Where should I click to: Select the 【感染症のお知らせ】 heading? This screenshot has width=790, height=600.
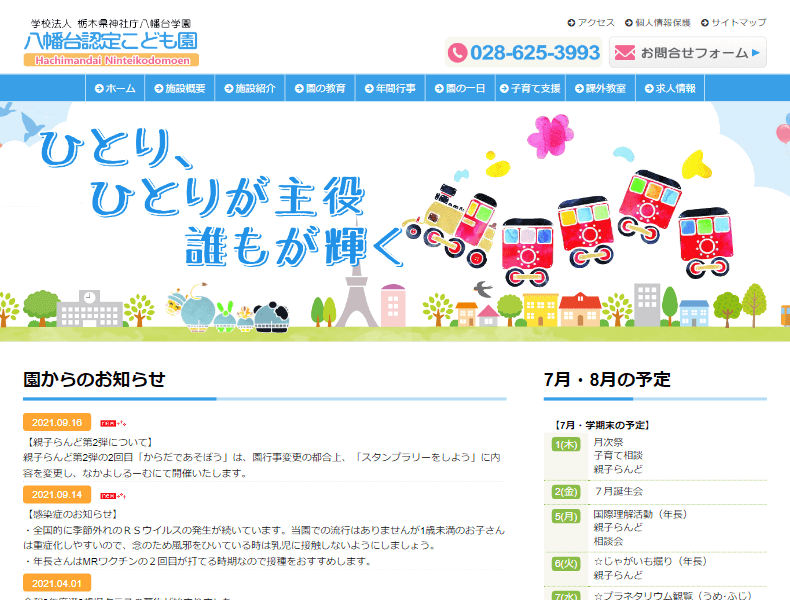tap(71, 514)
